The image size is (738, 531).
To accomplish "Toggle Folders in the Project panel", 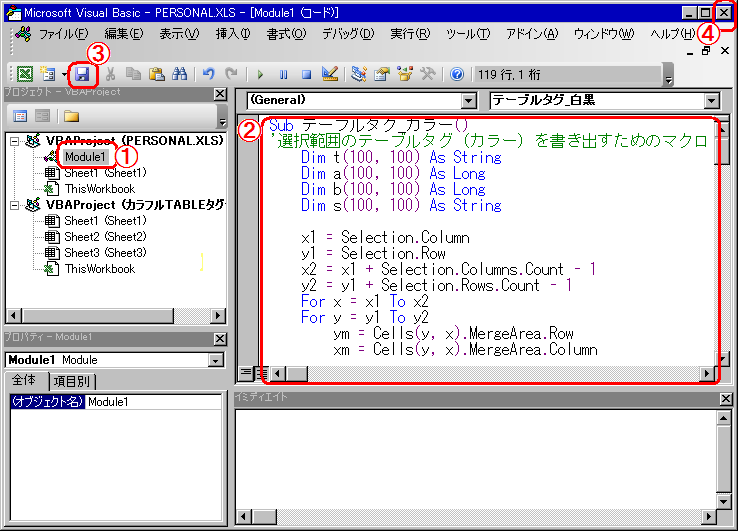I will click(71, 116).
